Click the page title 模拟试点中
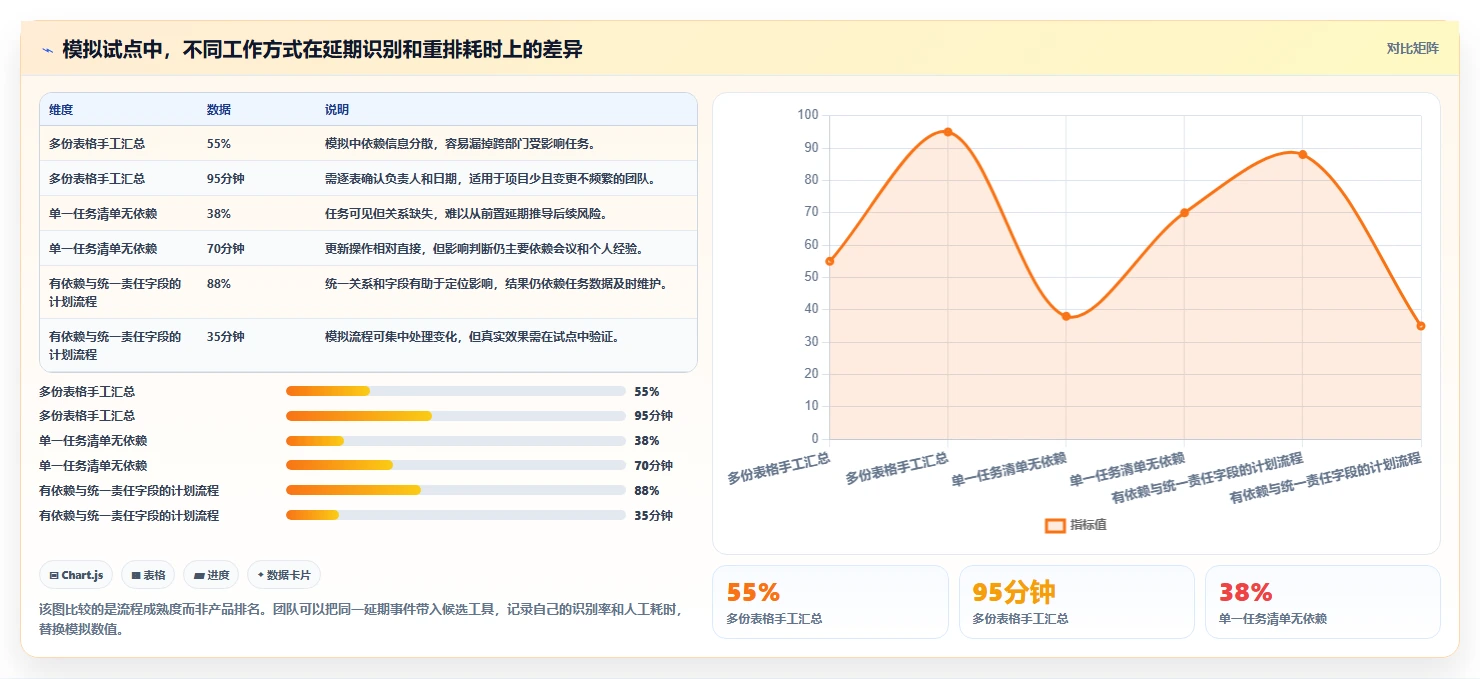 322,50
